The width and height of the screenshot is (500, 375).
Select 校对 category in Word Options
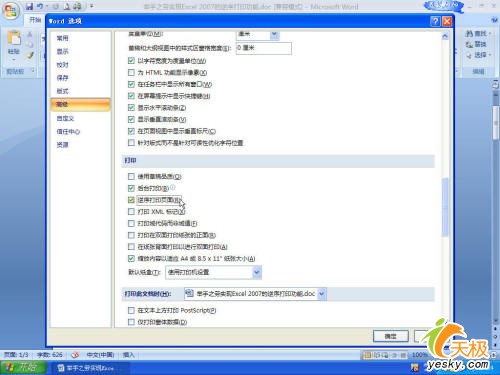coord(62,65)
